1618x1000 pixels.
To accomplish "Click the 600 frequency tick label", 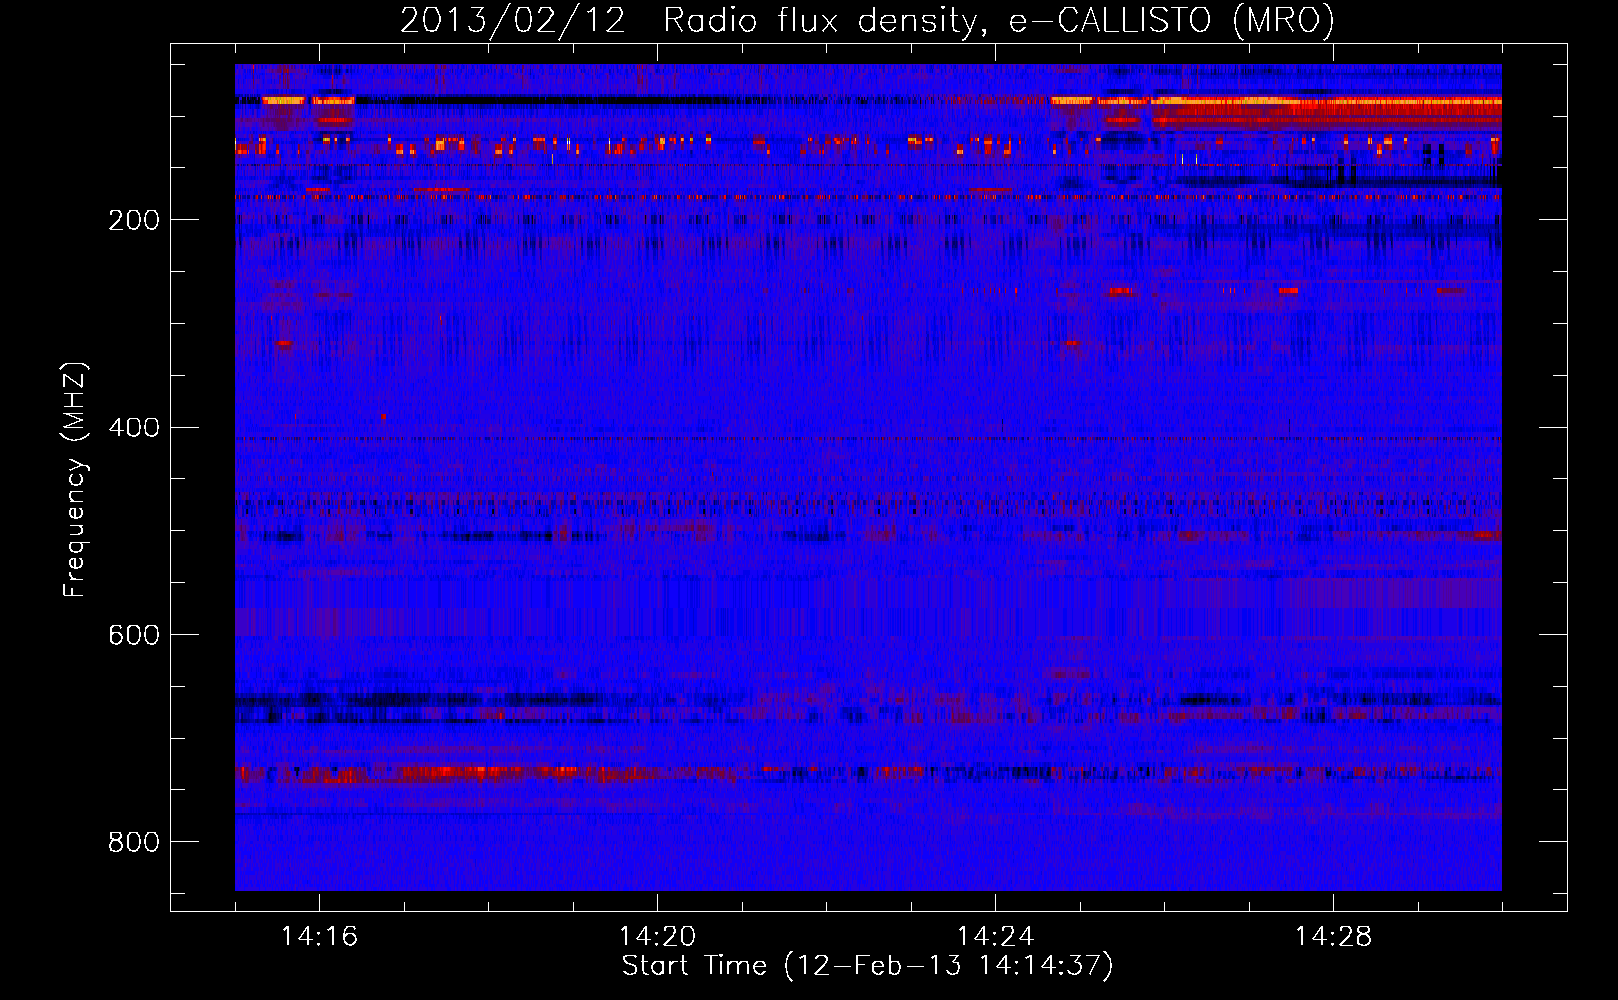I will (x=134, y=635).
